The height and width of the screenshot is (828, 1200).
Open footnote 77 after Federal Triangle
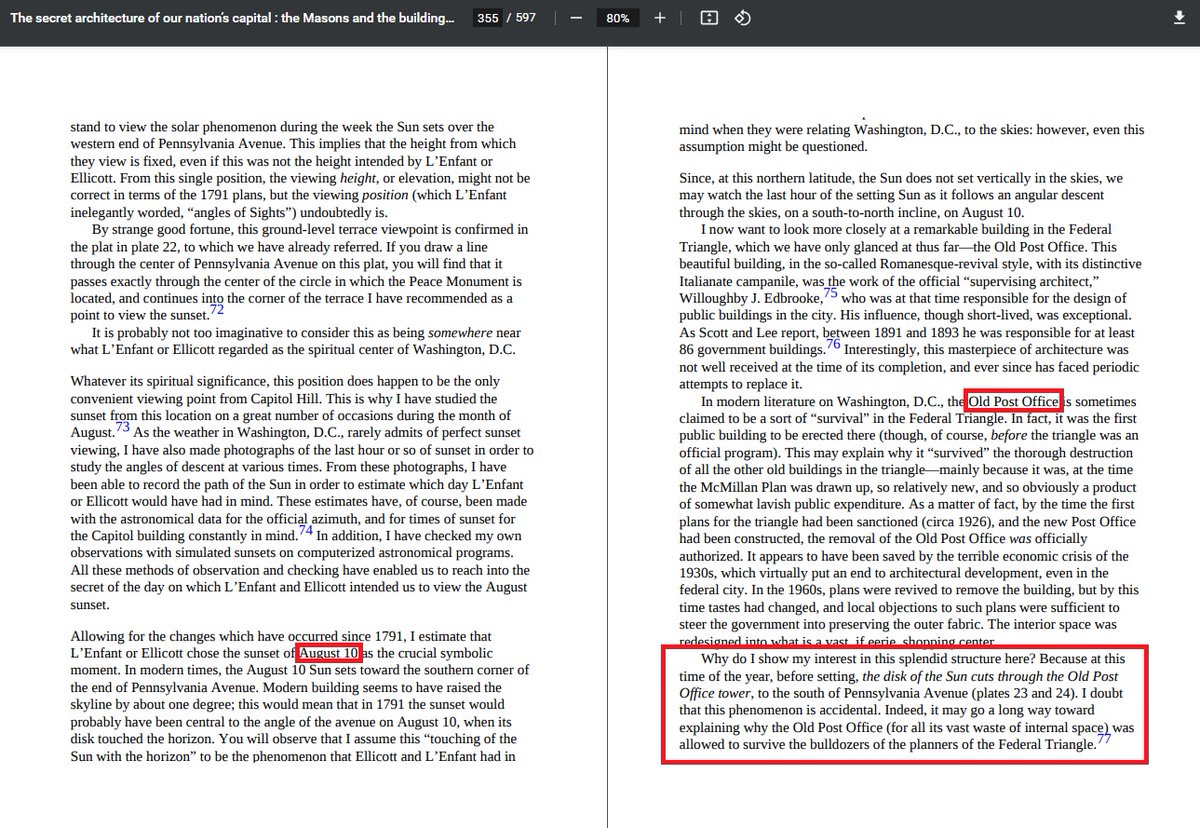click(1104, 739)
